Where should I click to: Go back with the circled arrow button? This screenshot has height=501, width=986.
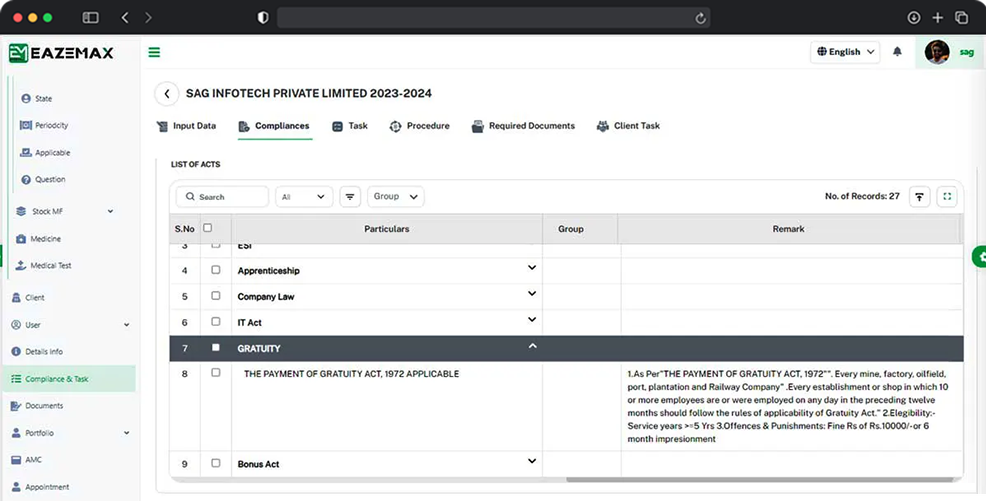167,94
